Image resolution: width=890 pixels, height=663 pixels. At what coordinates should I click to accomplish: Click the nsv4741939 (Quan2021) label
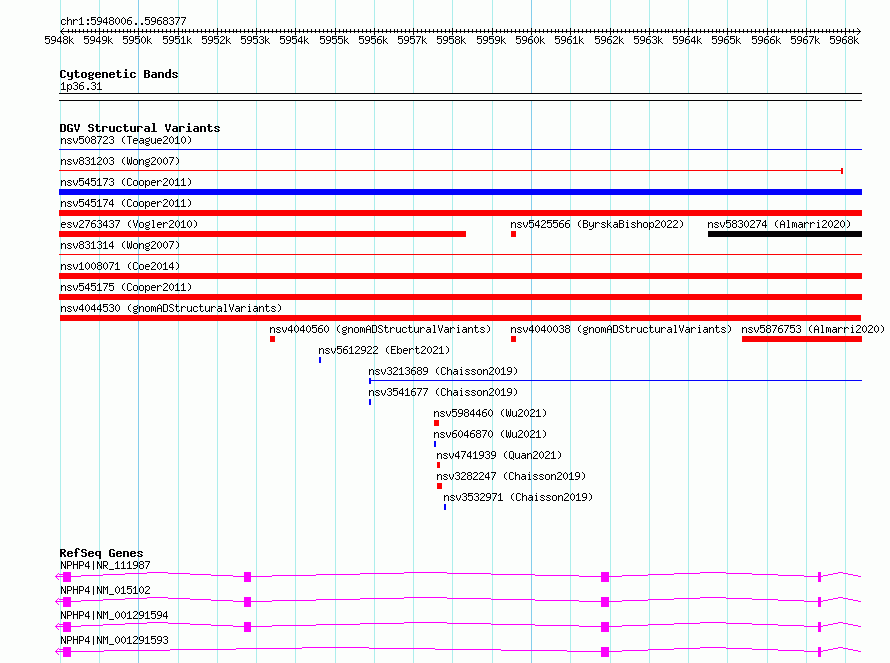point(499,455)
